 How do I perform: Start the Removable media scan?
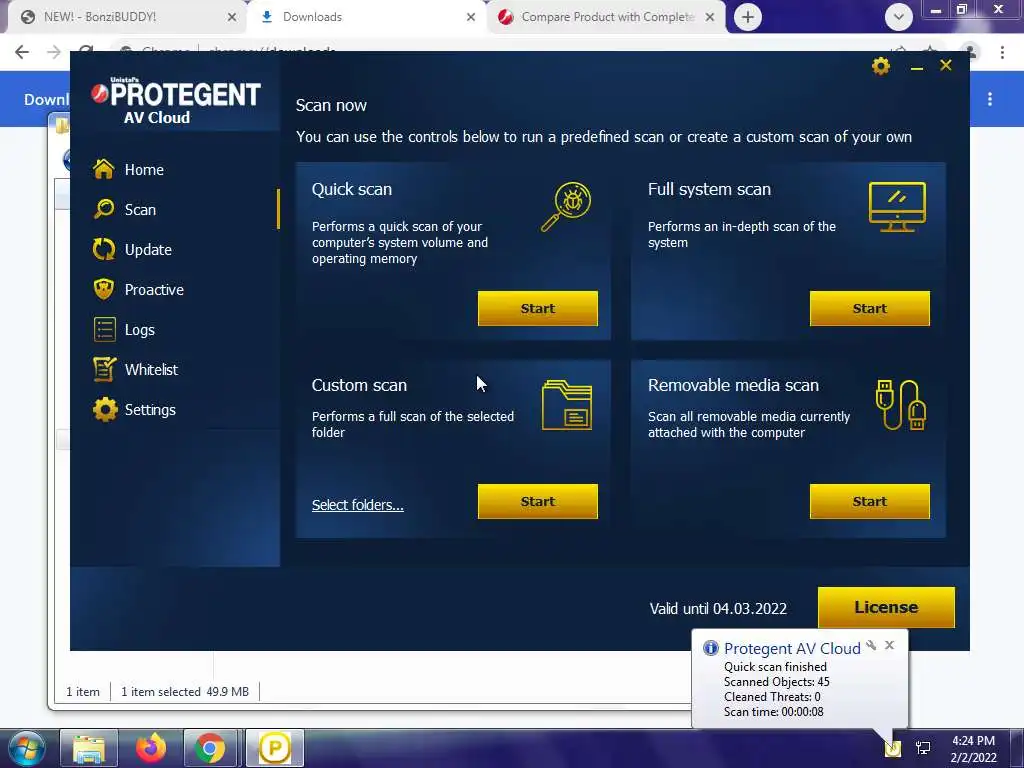(x=869, y=502)
